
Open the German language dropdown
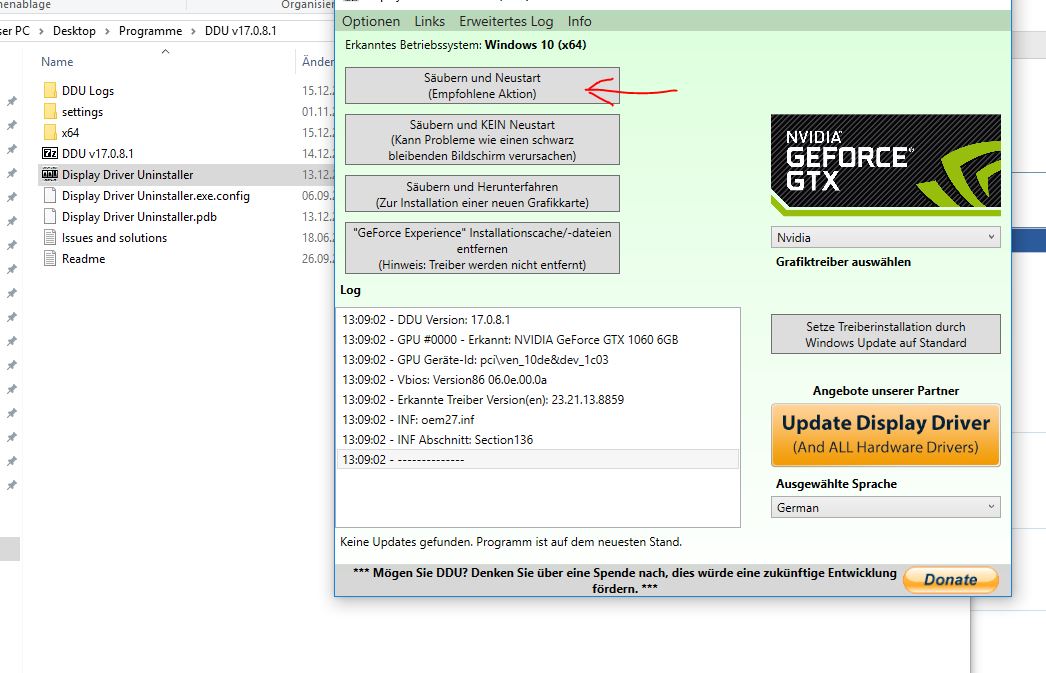885,508
